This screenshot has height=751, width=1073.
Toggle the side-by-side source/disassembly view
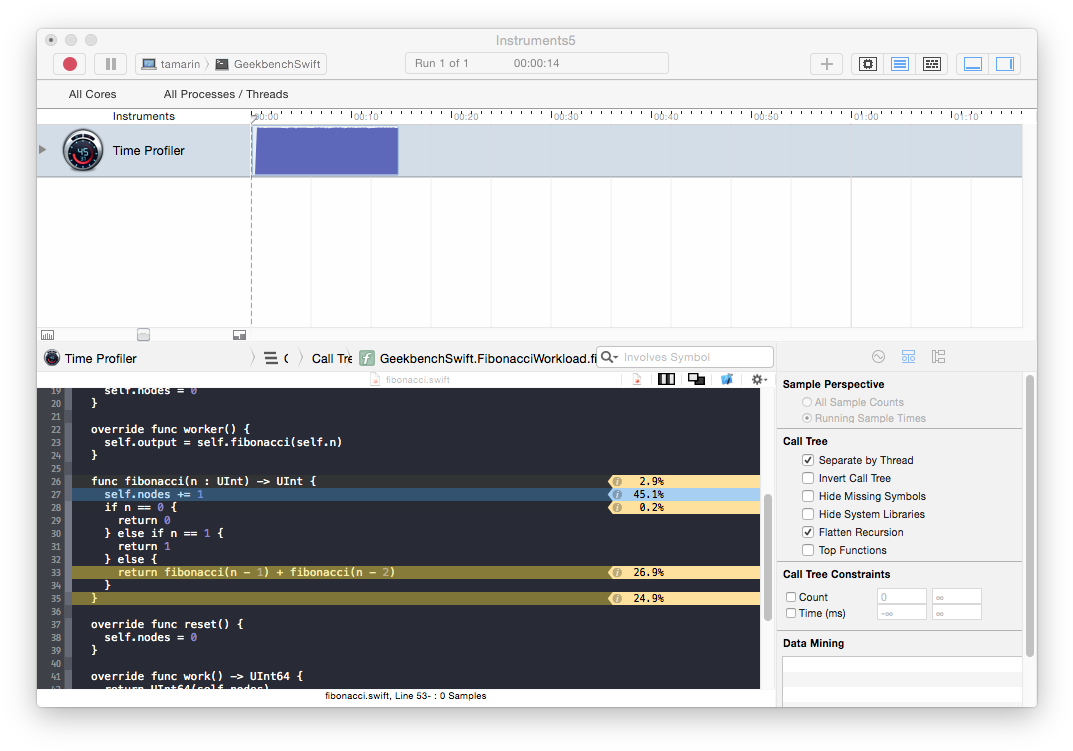[666, 379]
